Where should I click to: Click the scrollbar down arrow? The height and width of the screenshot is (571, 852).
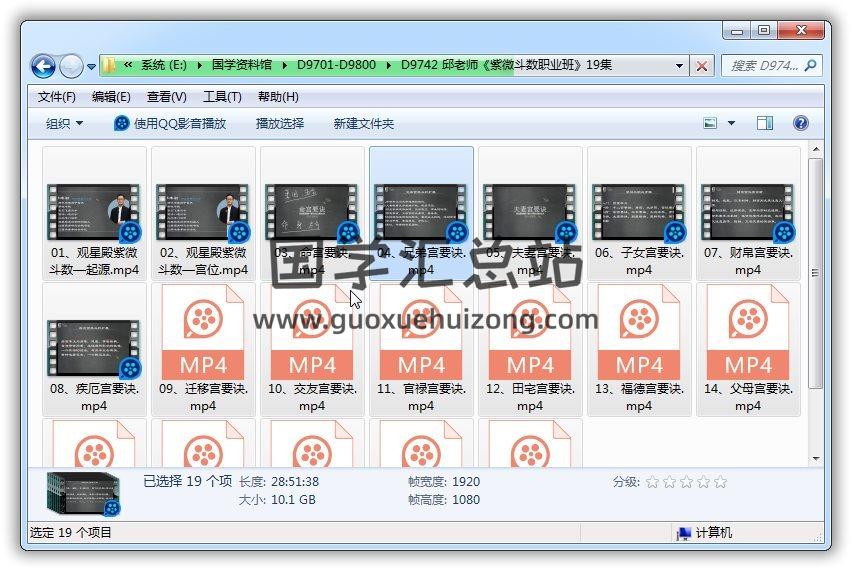(816, 459)
